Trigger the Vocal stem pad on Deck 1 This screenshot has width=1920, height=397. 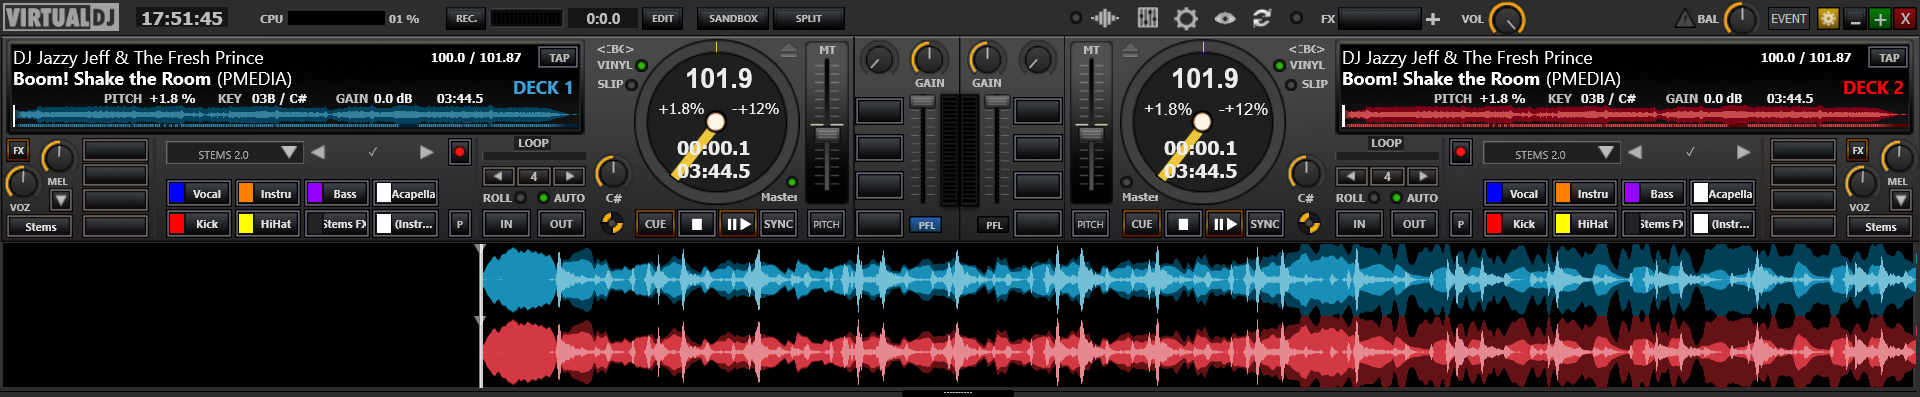tap(198, 194)
